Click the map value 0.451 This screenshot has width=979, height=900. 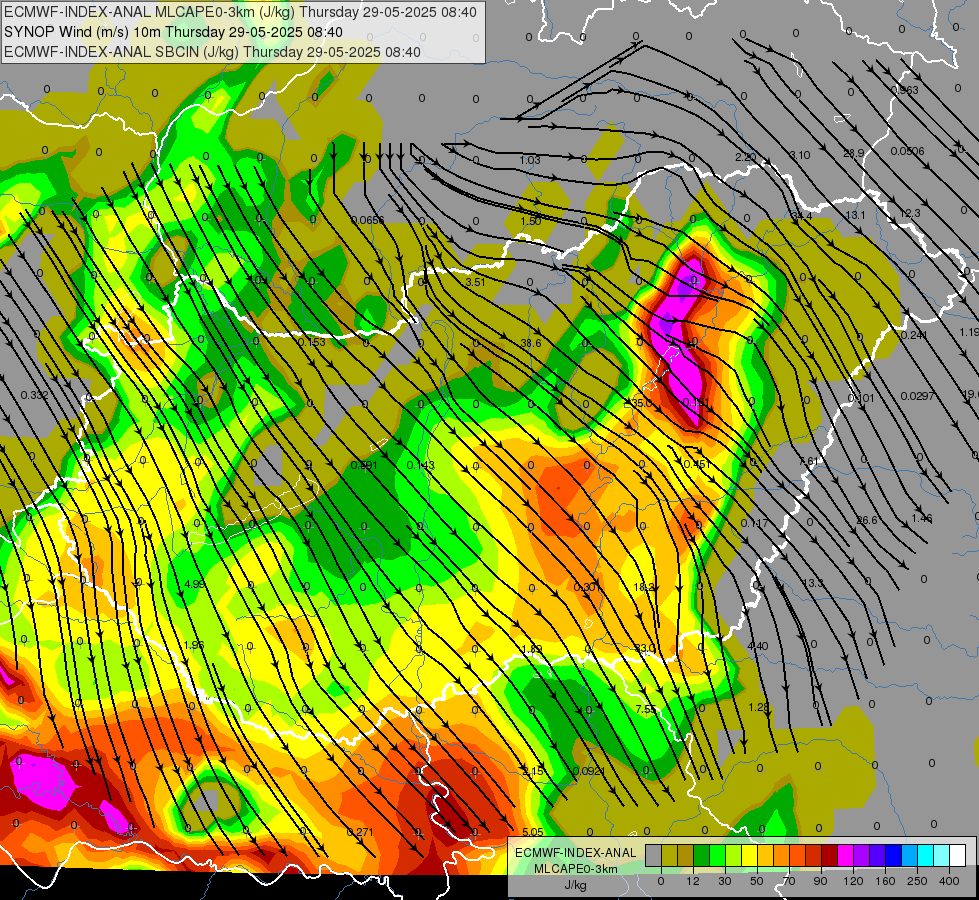(x=697, y=463)
